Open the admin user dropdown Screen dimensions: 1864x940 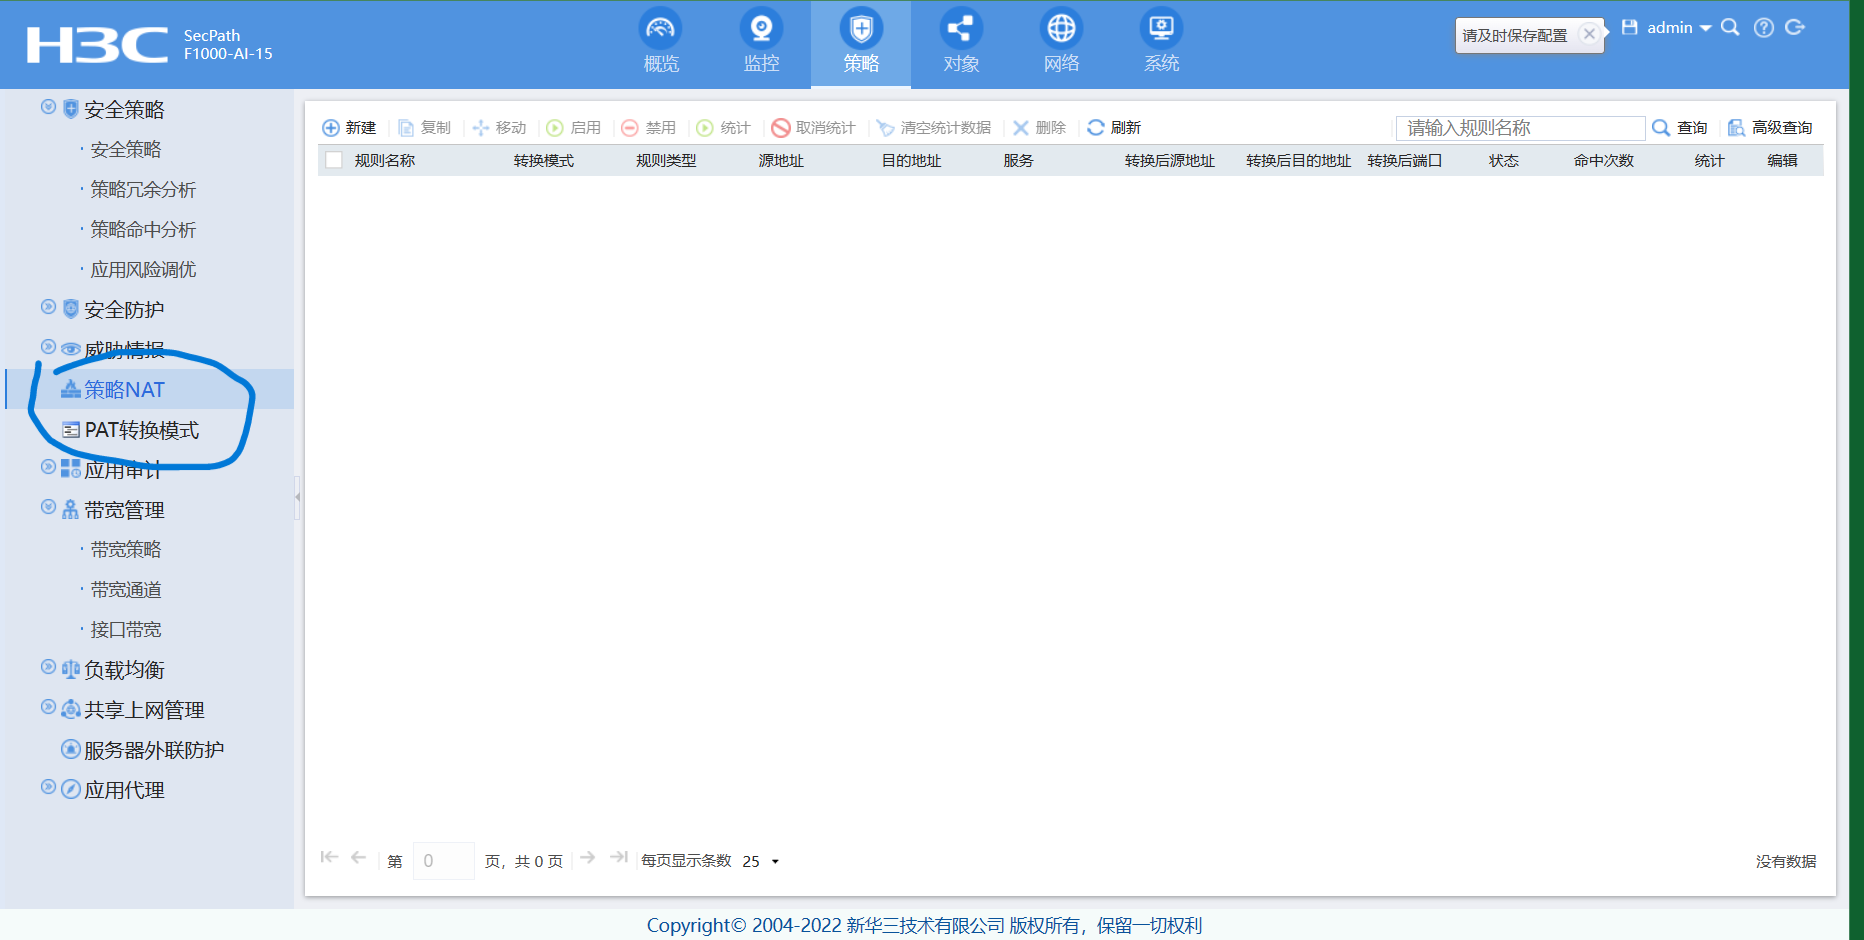click(1679, 28)
